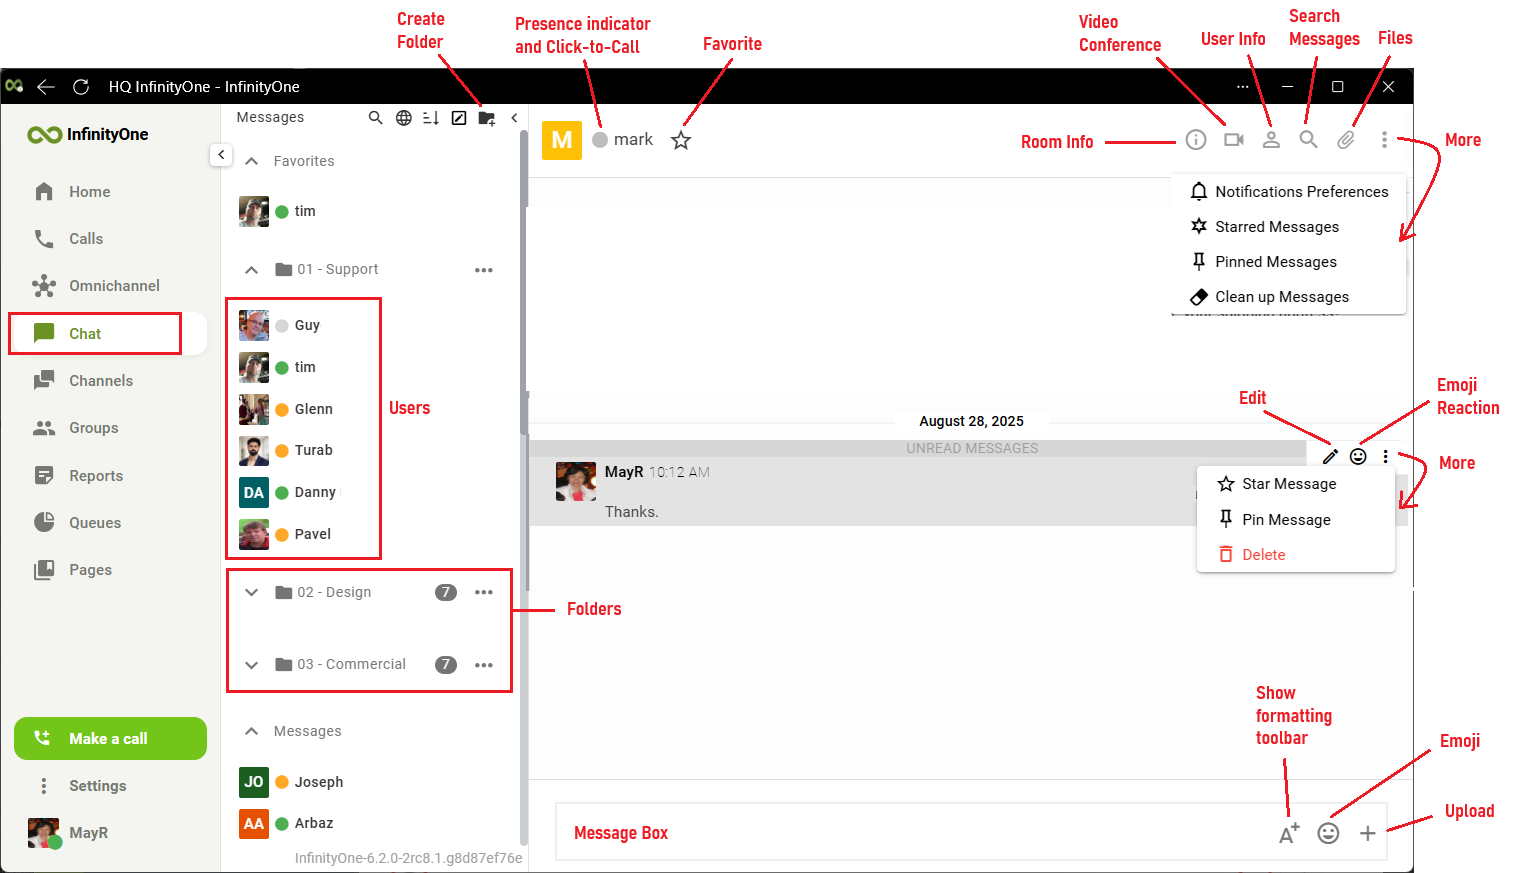Open the sort order icon in Messages
The height and width of the screenshot is (873, 1523).
431,118
